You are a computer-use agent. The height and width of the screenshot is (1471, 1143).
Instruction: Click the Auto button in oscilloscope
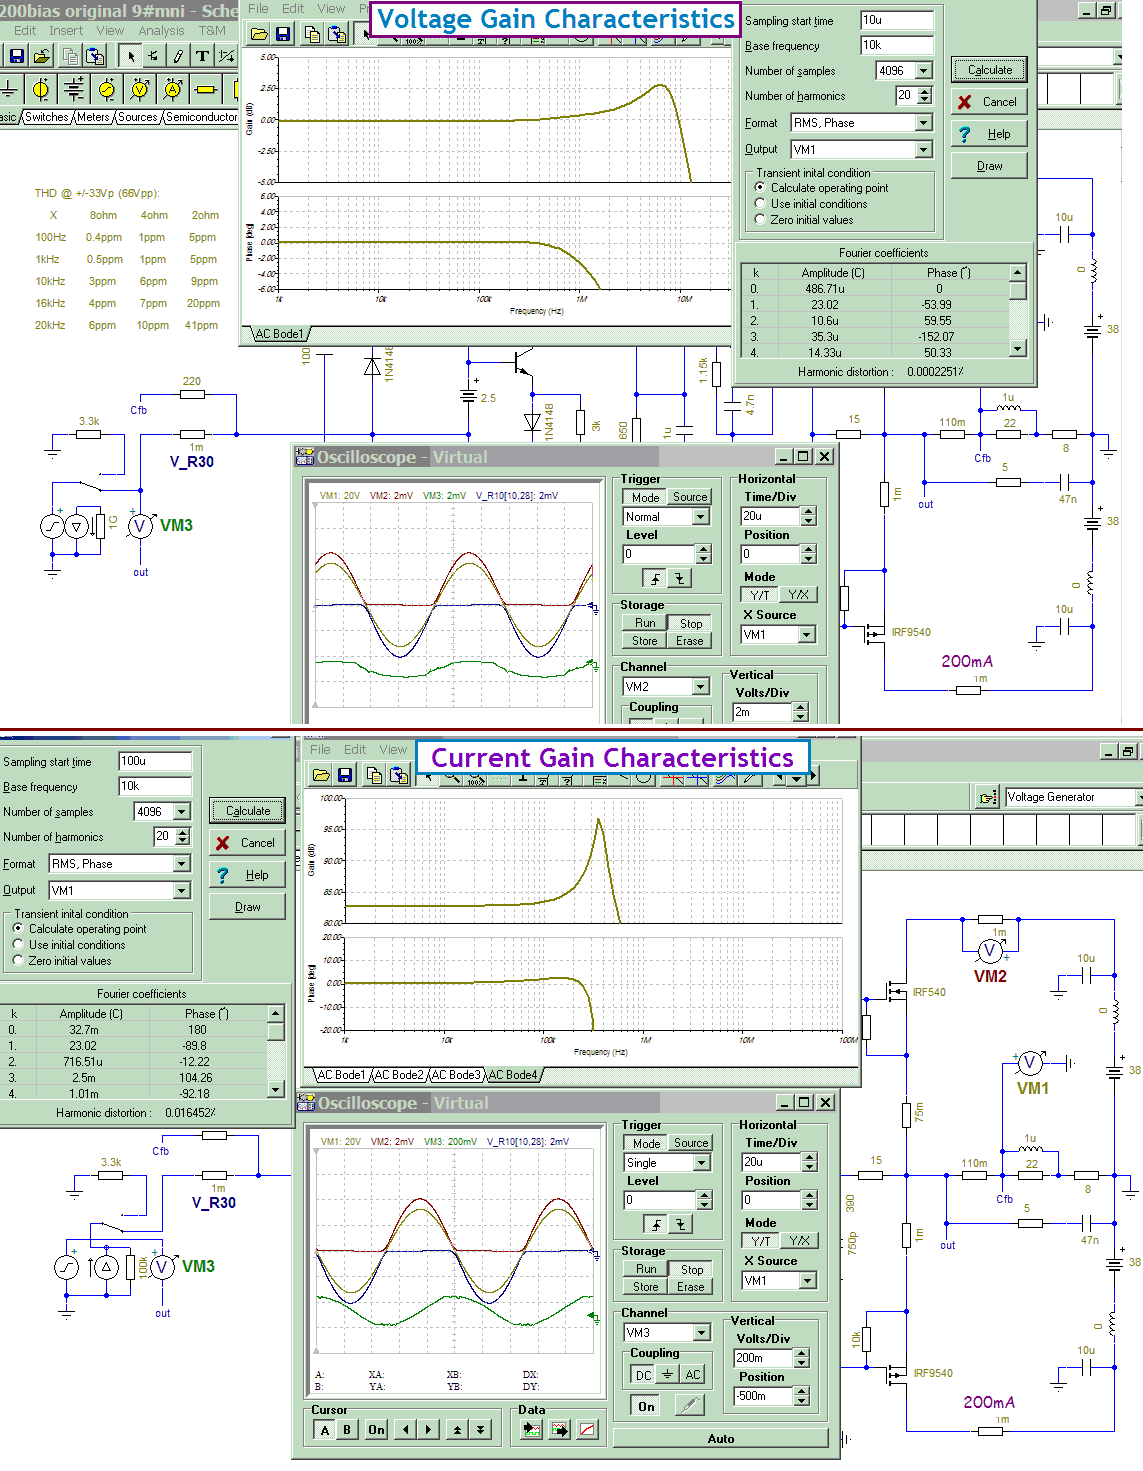tap(721, 1439)
